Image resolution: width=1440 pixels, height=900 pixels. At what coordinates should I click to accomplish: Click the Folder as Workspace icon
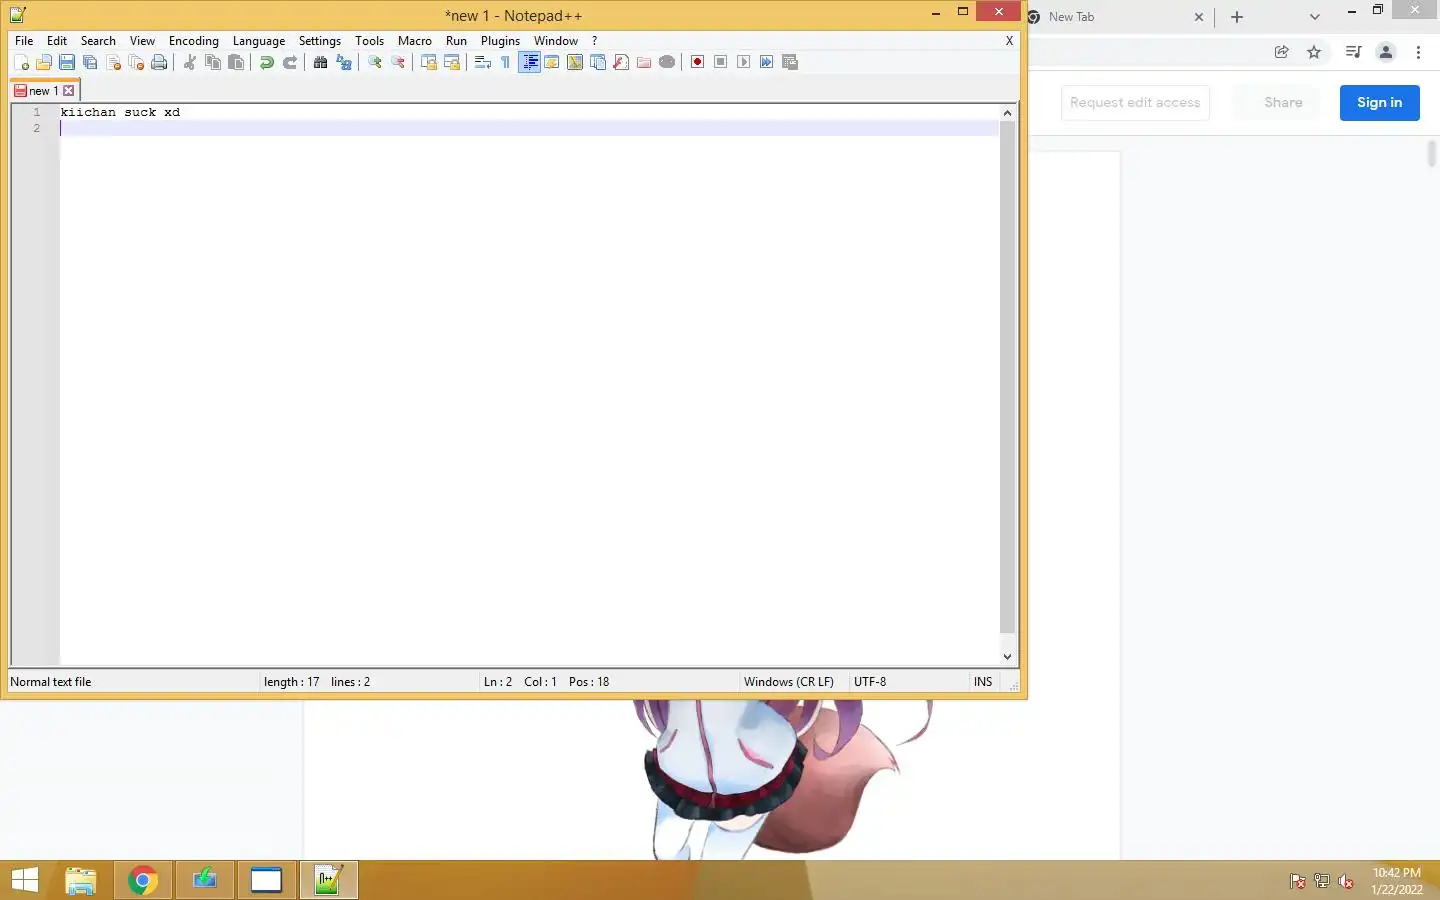click(x=644, y=62)
